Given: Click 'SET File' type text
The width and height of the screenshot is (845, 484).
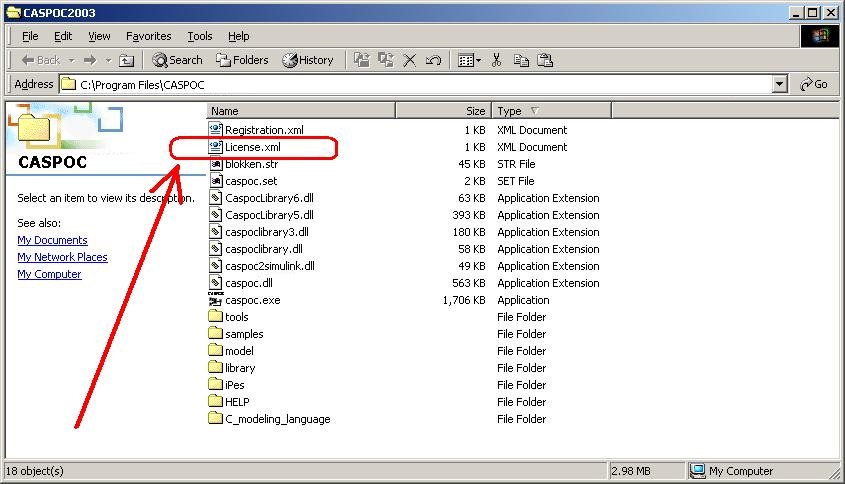Looking at the screenshot, I should (516, 181).
